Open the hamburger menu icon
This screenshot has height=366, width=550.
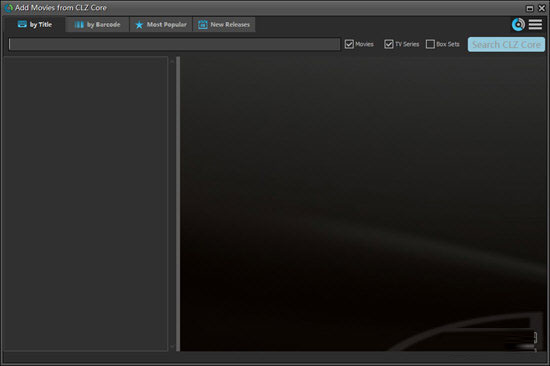(535, 25)
